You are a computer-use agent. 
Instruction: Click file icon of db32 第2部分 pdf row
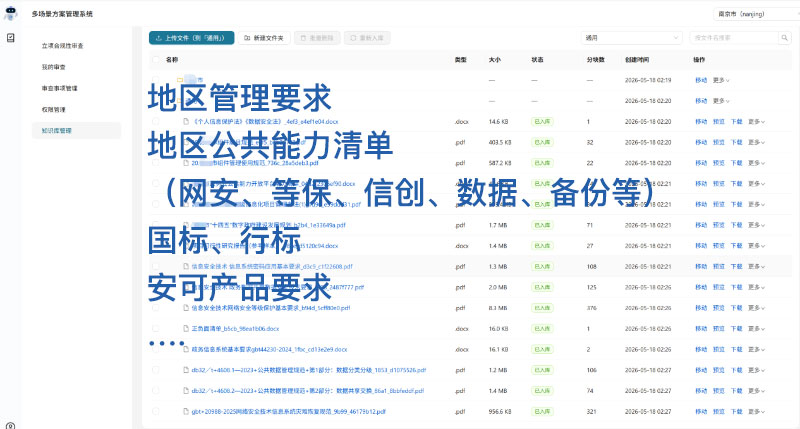click(x=186, y=391)
